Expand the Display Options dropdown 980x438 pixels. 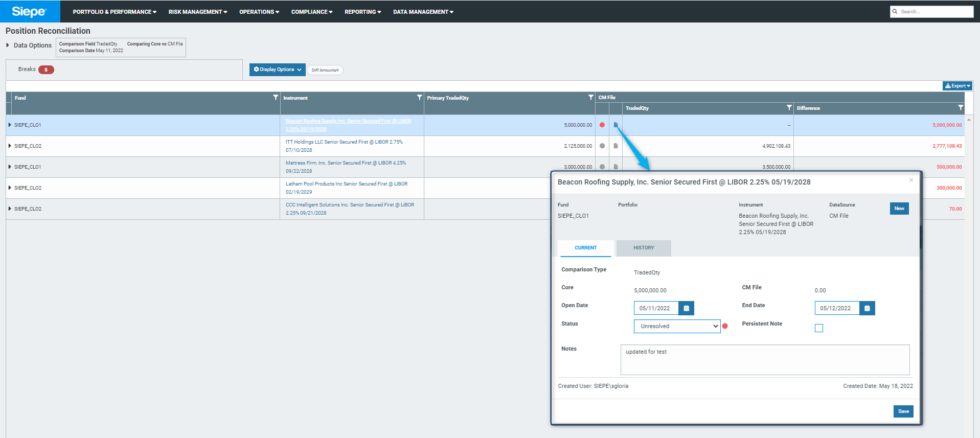[x=277, y=69]
